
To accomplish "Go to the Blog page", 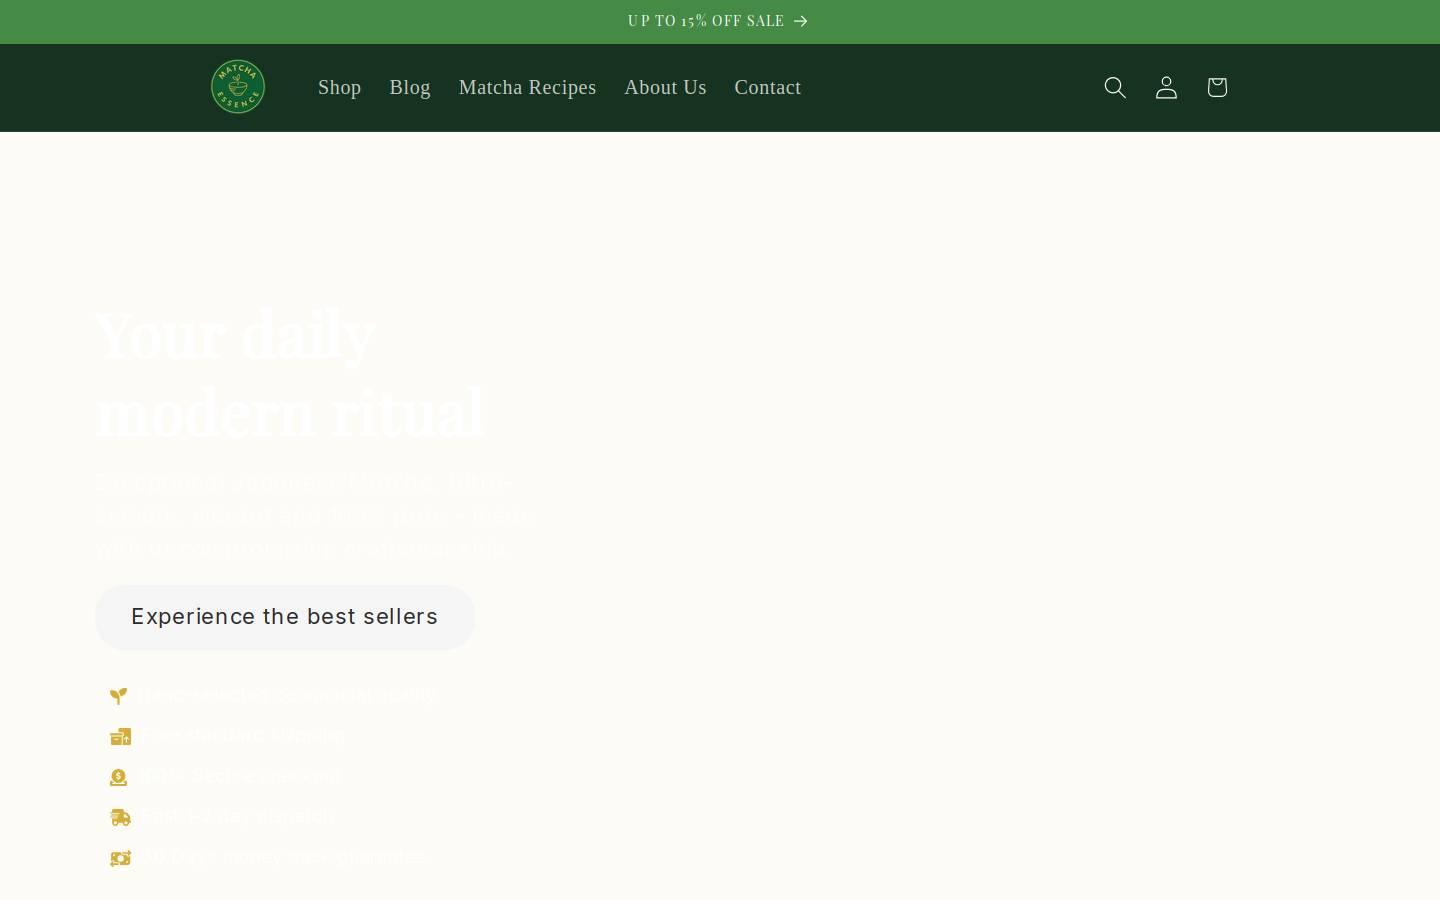I will (x=410, y=88).
